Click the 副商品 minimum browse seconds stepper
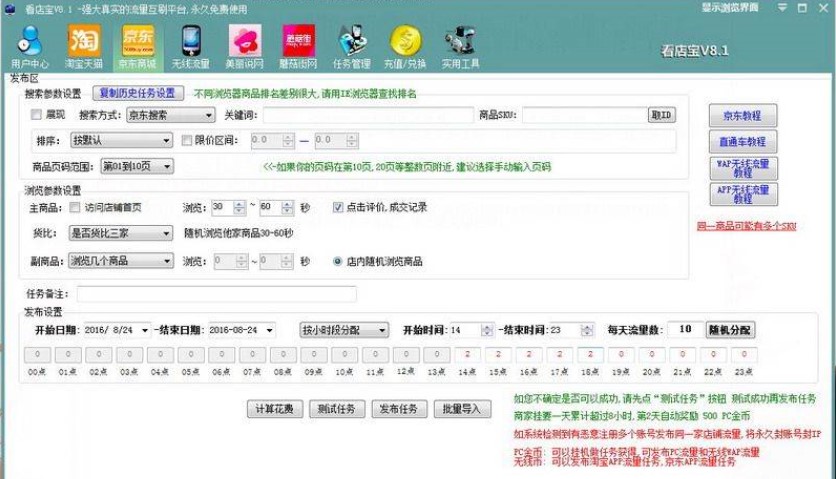 (242, 261)
